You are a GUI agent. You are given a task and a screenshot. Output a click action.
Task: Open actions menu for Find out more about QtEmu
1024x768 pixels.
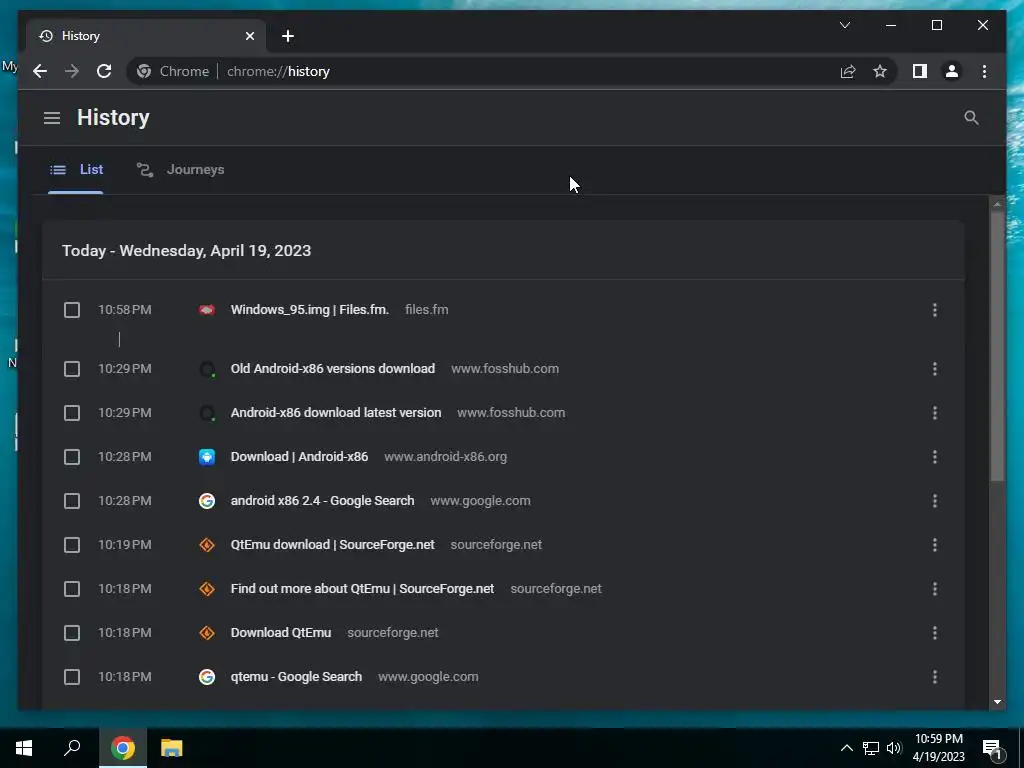click(x=935, y=589)
